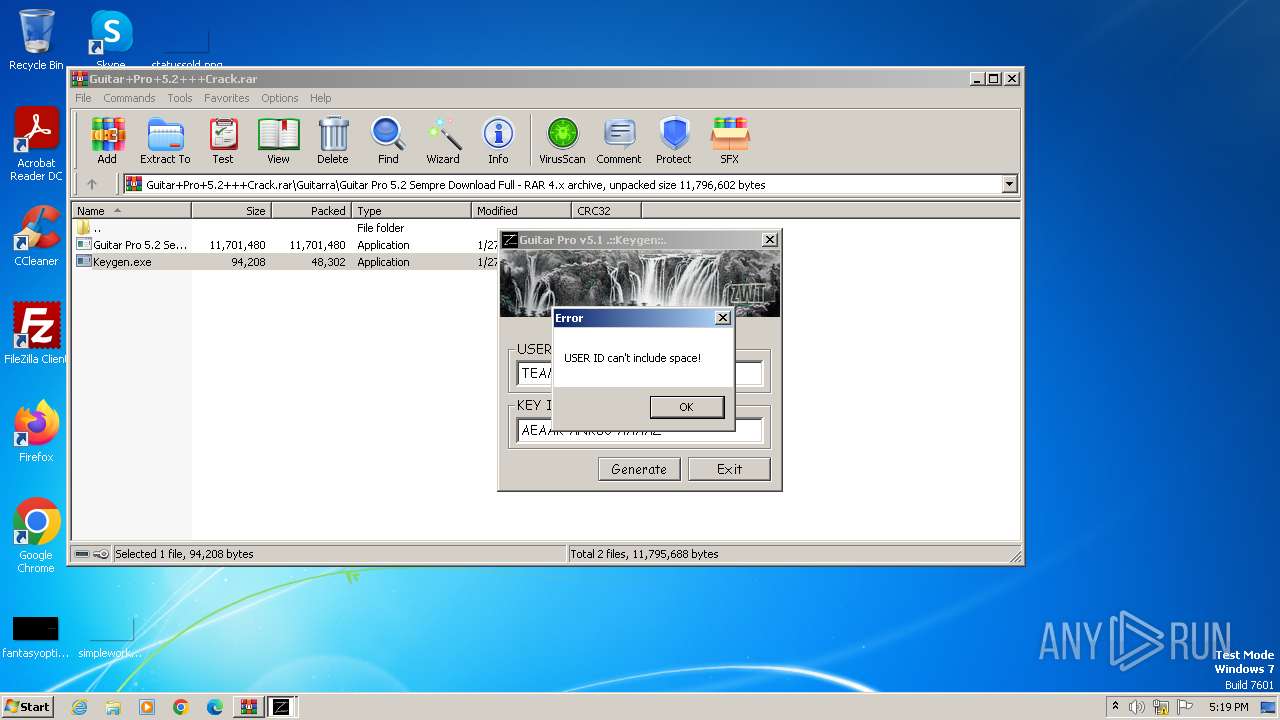Open CCleaner desktop shortcut

tap(36, 236)
